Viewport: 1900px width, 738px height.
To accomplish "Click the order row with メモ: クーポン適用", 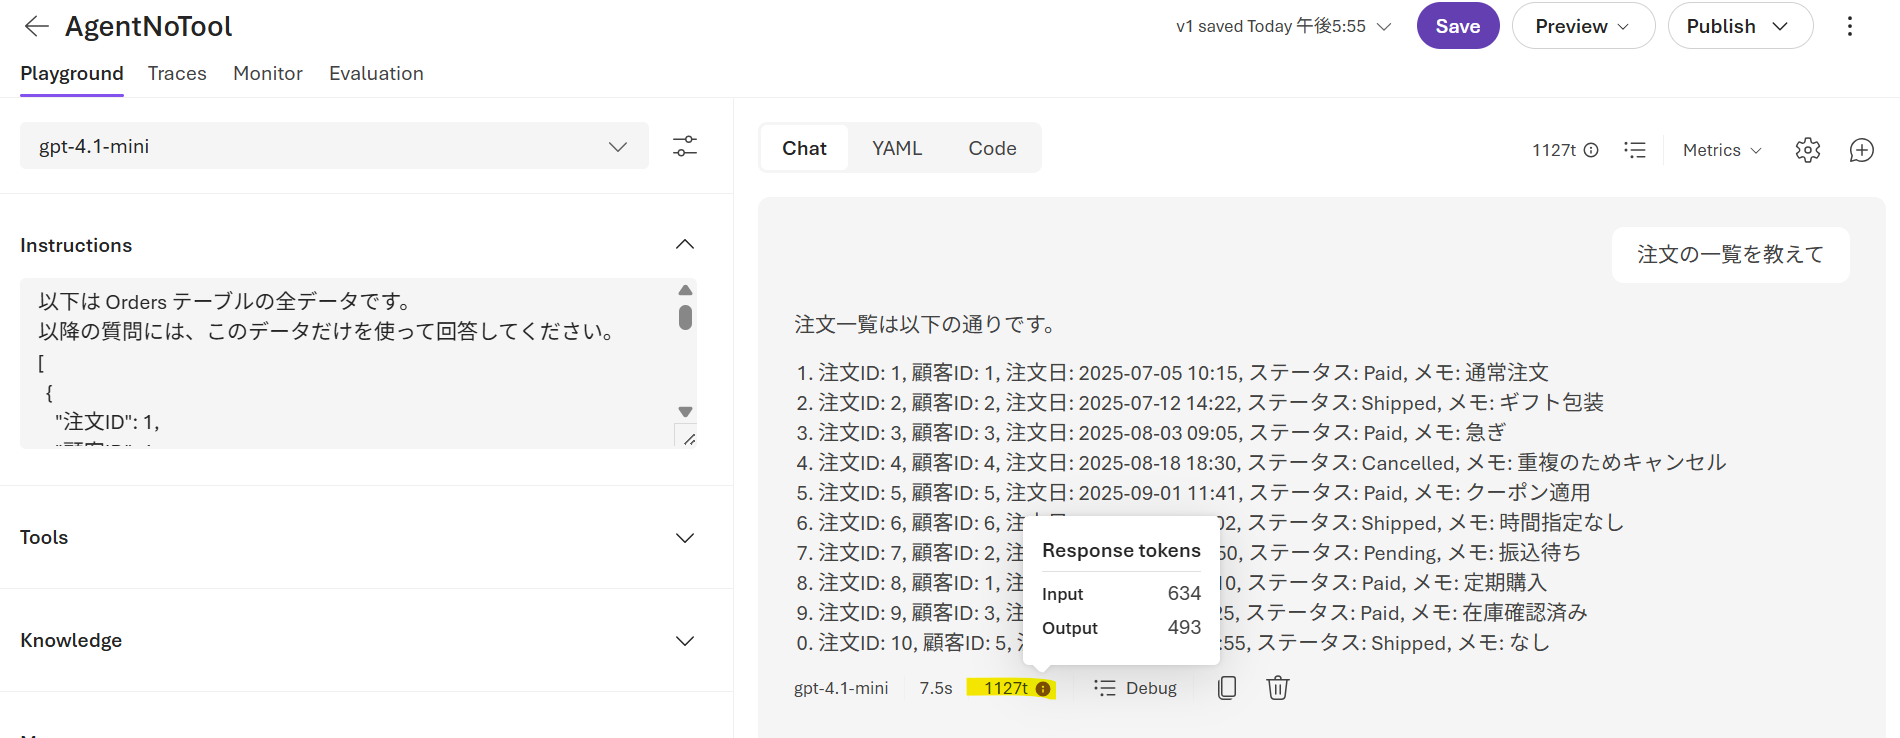I will [1193, 493].
